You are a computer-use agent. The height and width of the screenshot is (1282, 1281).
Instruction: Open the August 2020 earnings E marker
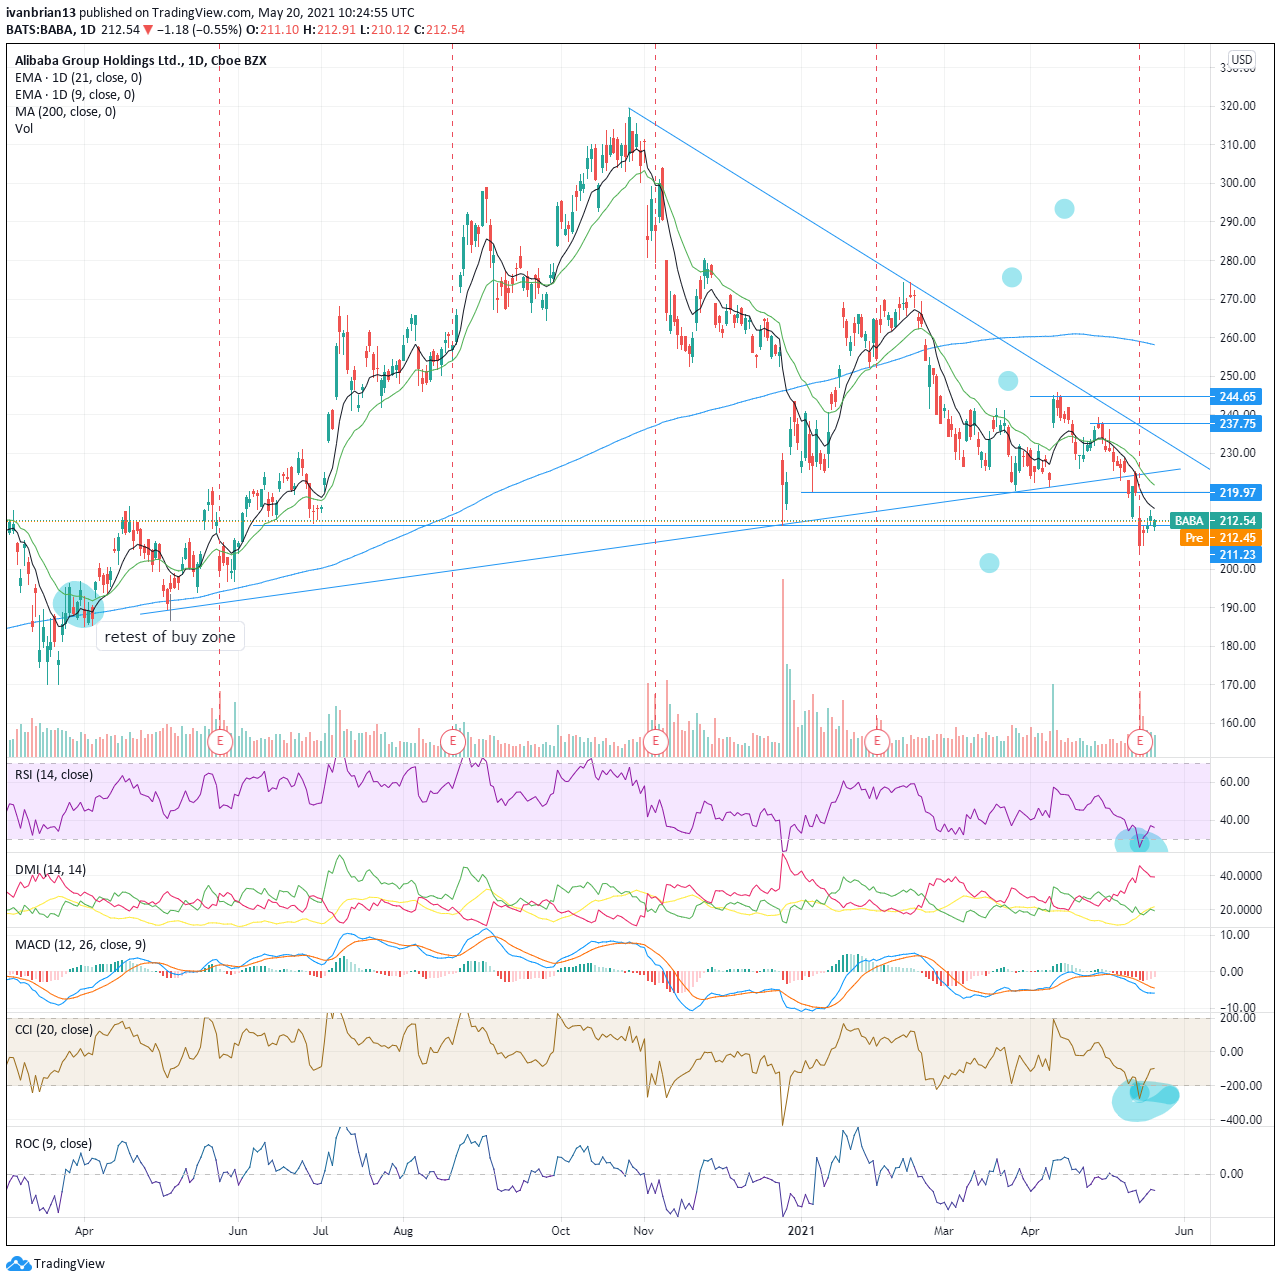pyautogui.click(x=453, y=741)
